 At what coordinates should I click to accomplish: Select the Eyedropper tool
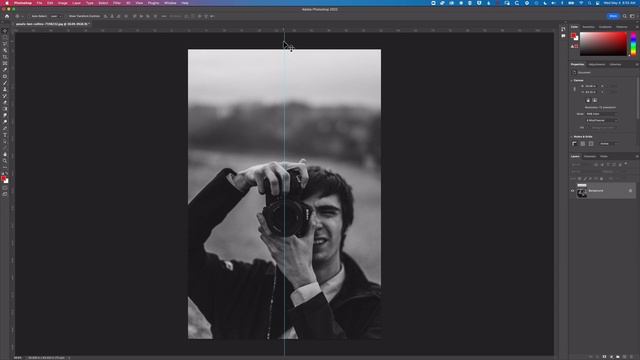coord(5,69)
